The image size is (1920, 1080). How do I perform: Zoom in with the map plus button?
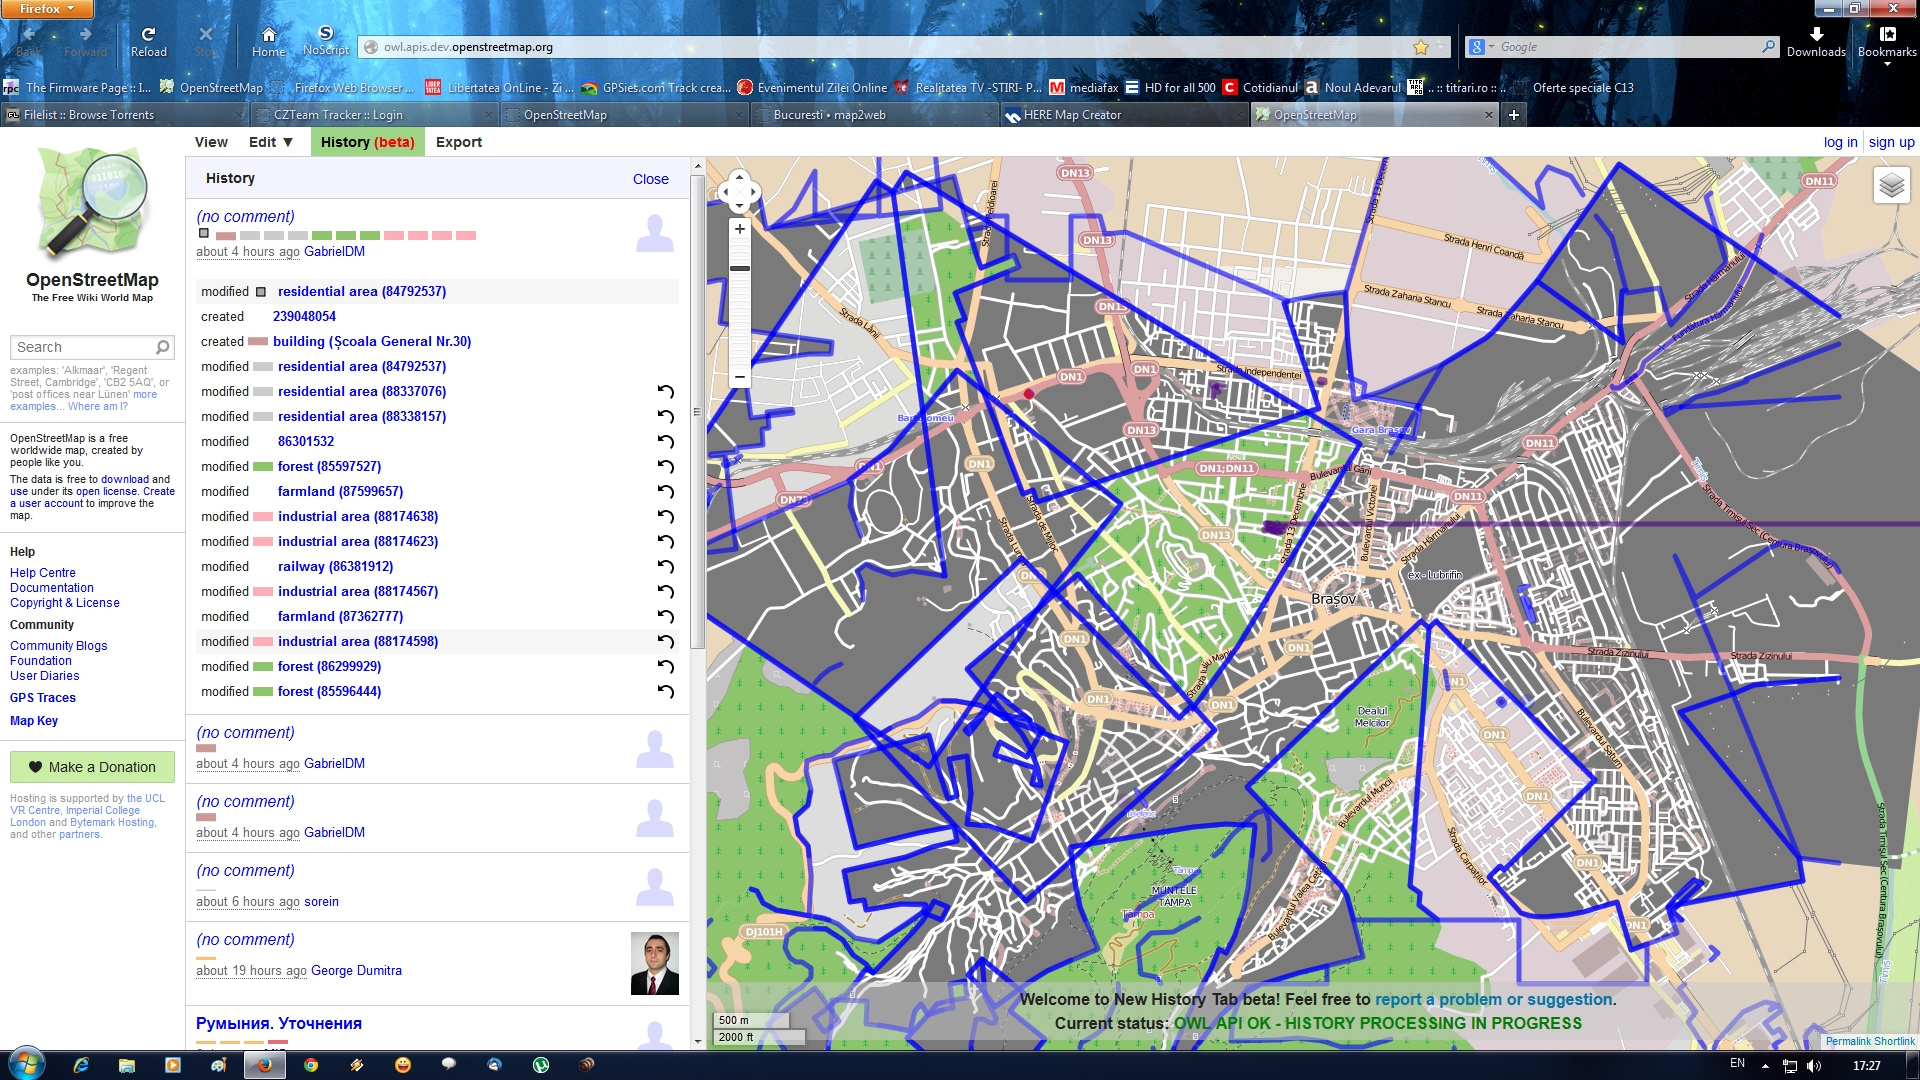[x=739, y=229]
